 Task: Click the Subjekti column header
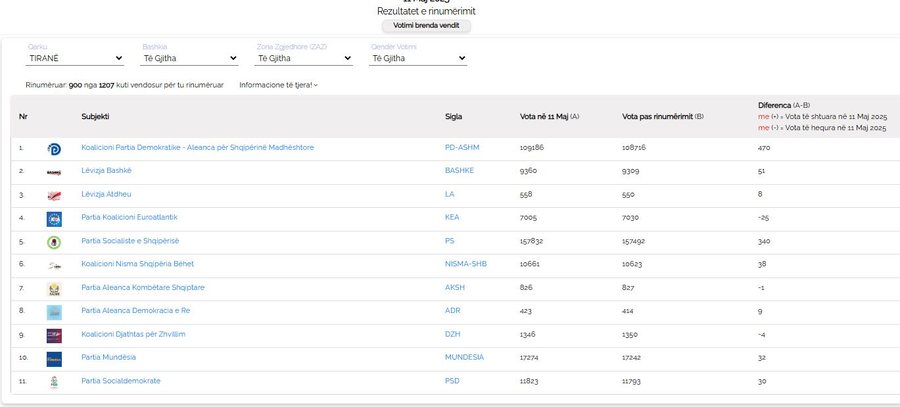point(95,117)
